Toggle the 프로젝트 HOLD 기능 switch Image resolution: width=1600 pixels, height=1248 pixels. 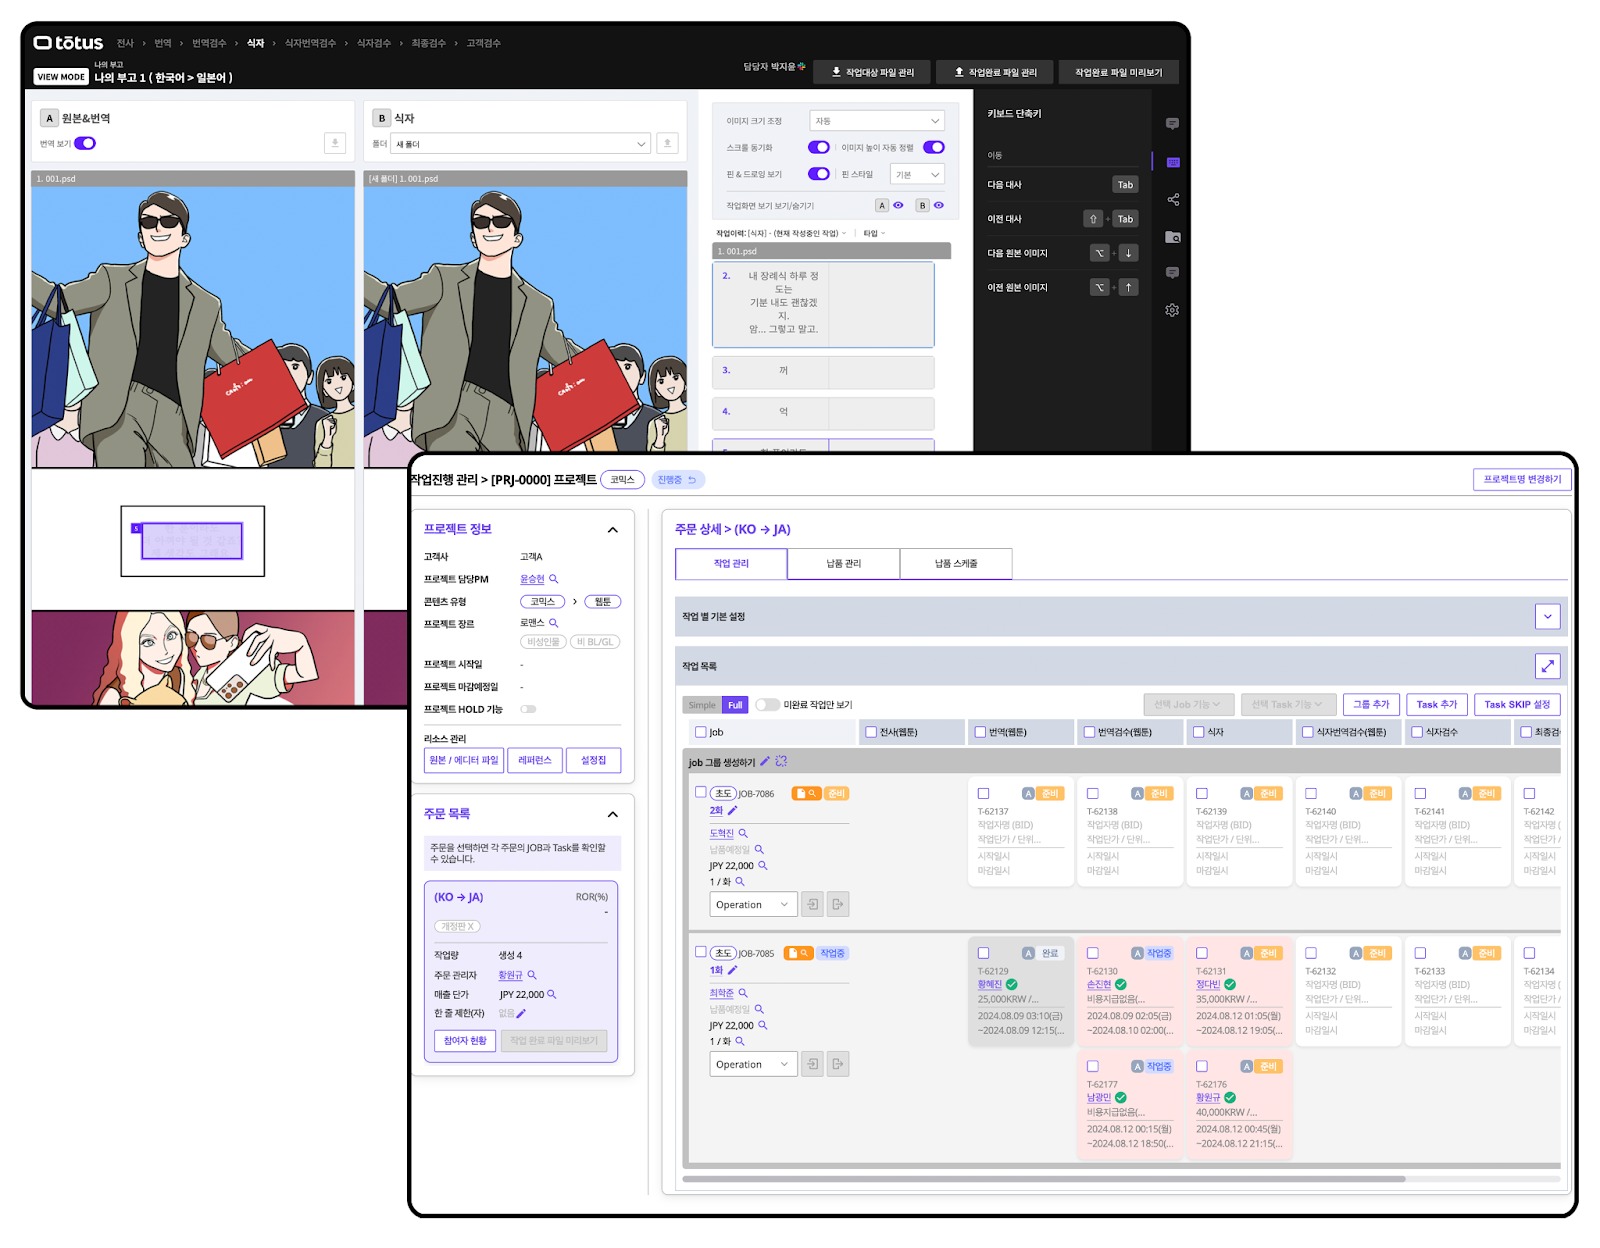(528, 709)
